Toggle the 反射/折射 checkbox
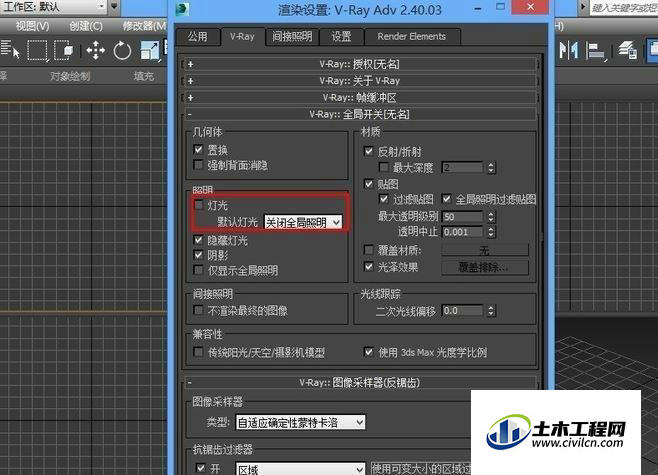This screenshot has width=658, height=475. pyautogui.click(x=368, y=151)
